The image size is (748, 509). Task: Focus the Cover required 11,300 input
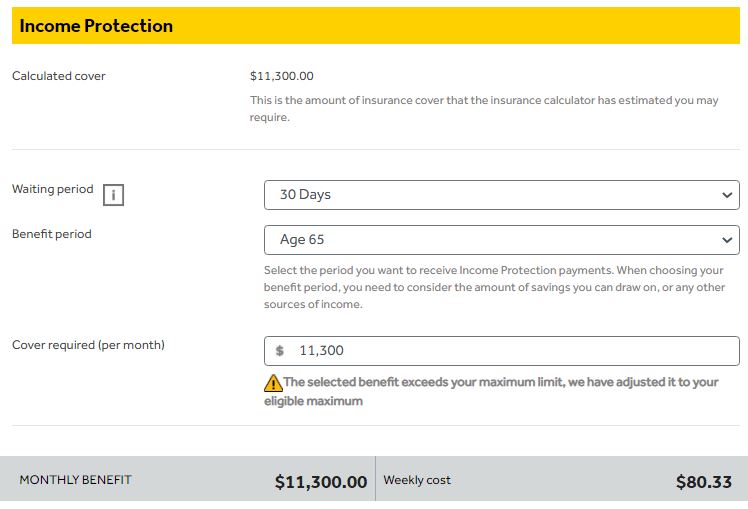tap(501, 351)
